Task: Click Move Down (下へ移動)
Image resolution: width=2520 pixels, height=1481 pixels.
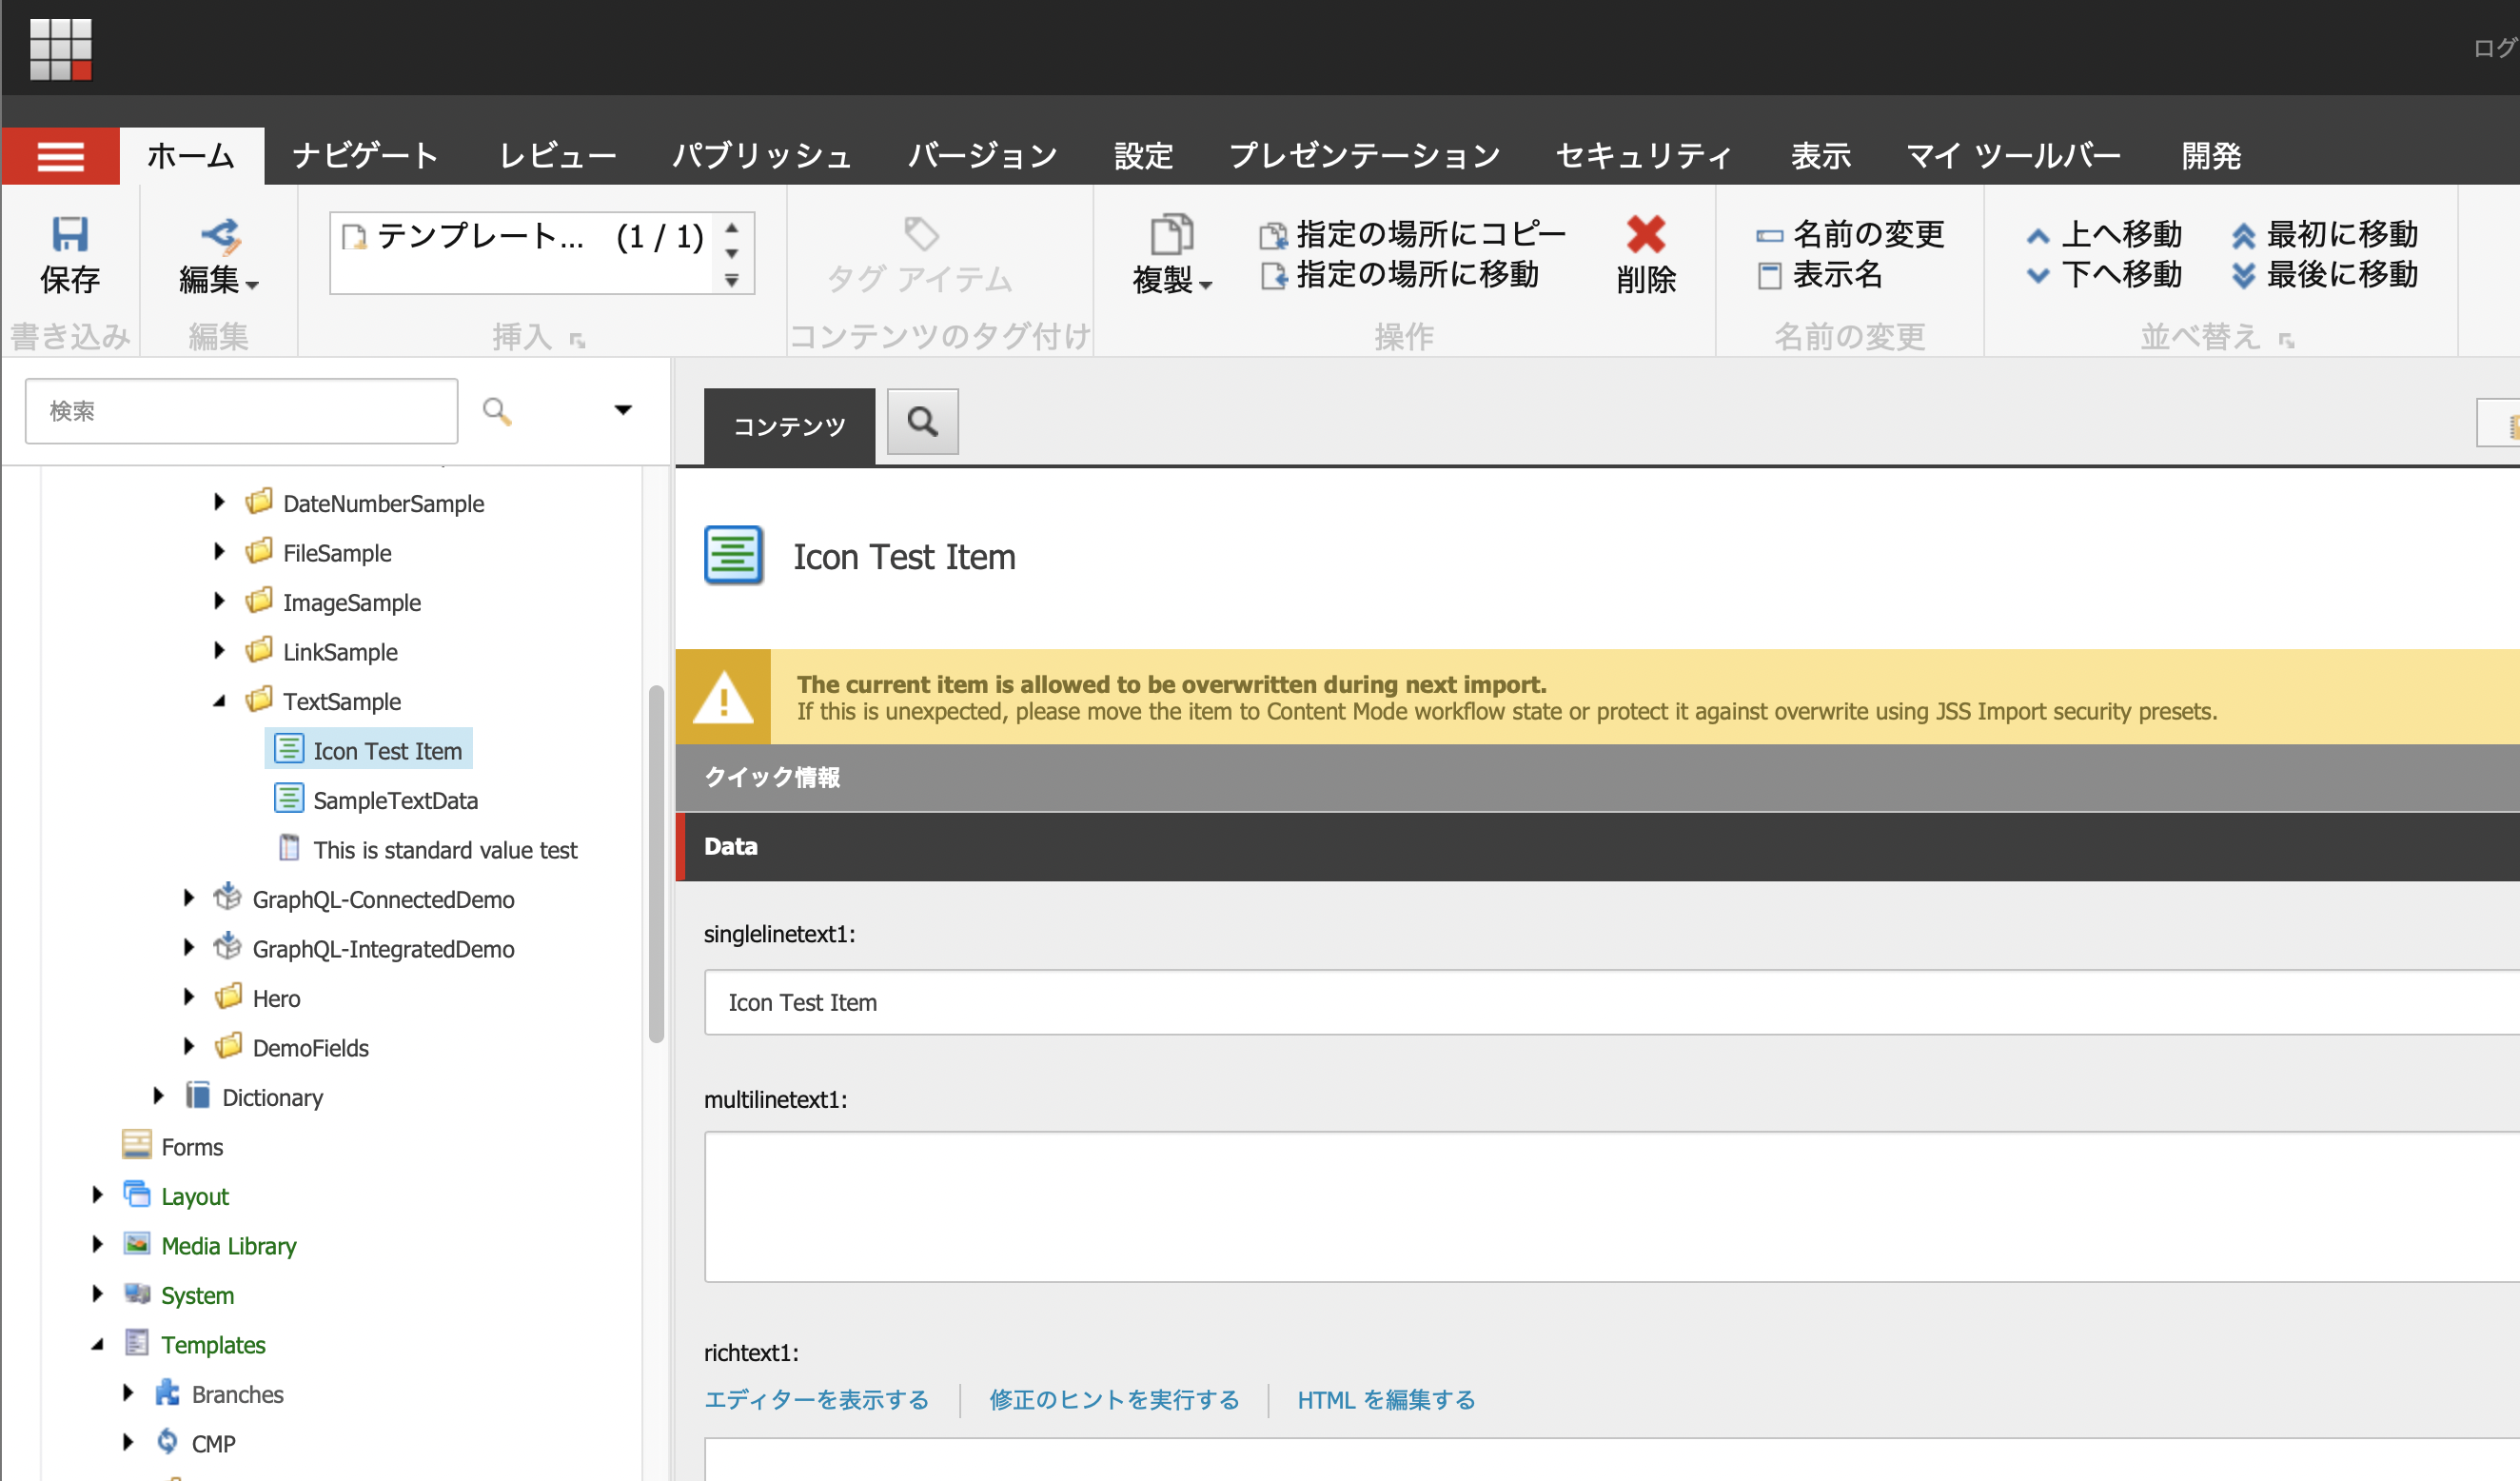Action: [2103, 274]
